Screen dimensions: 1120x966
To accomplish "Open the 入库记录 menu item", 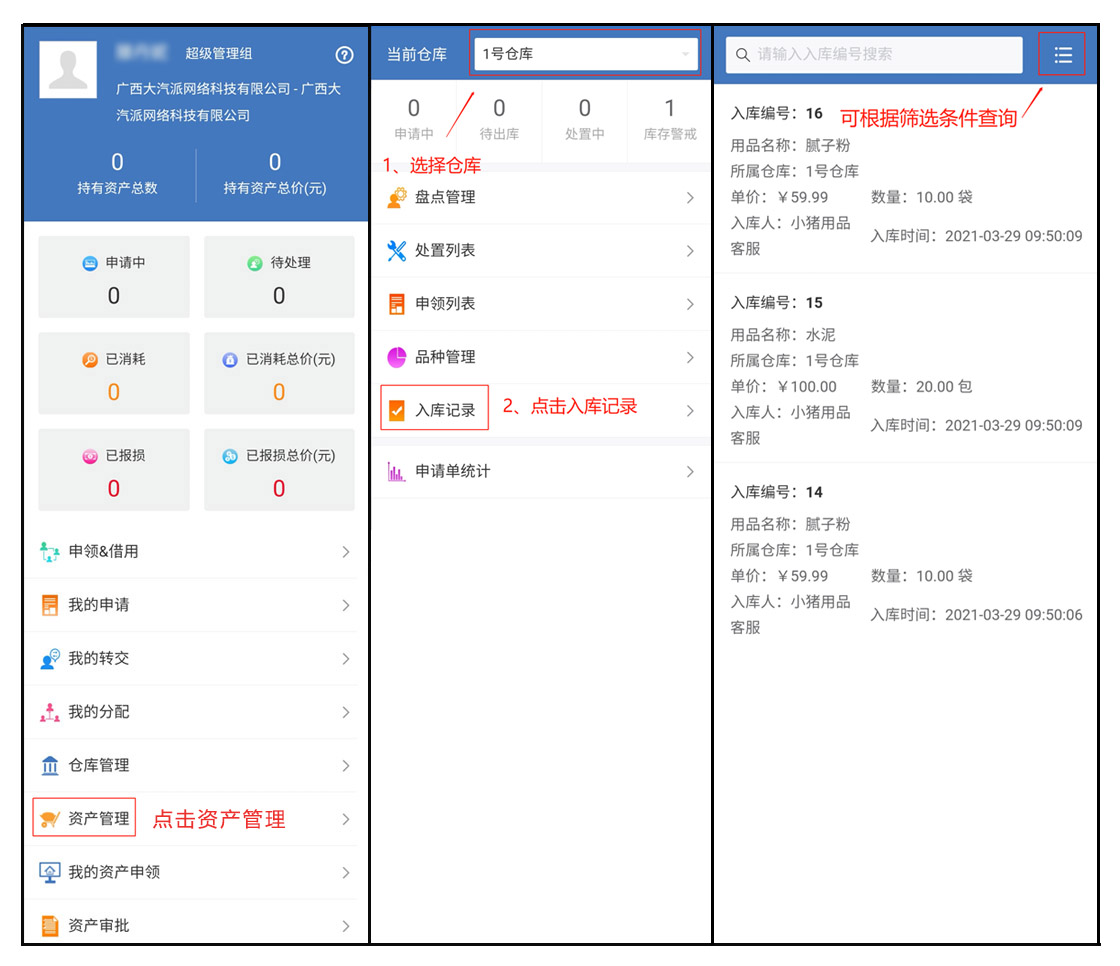I will tap(541, 410).
